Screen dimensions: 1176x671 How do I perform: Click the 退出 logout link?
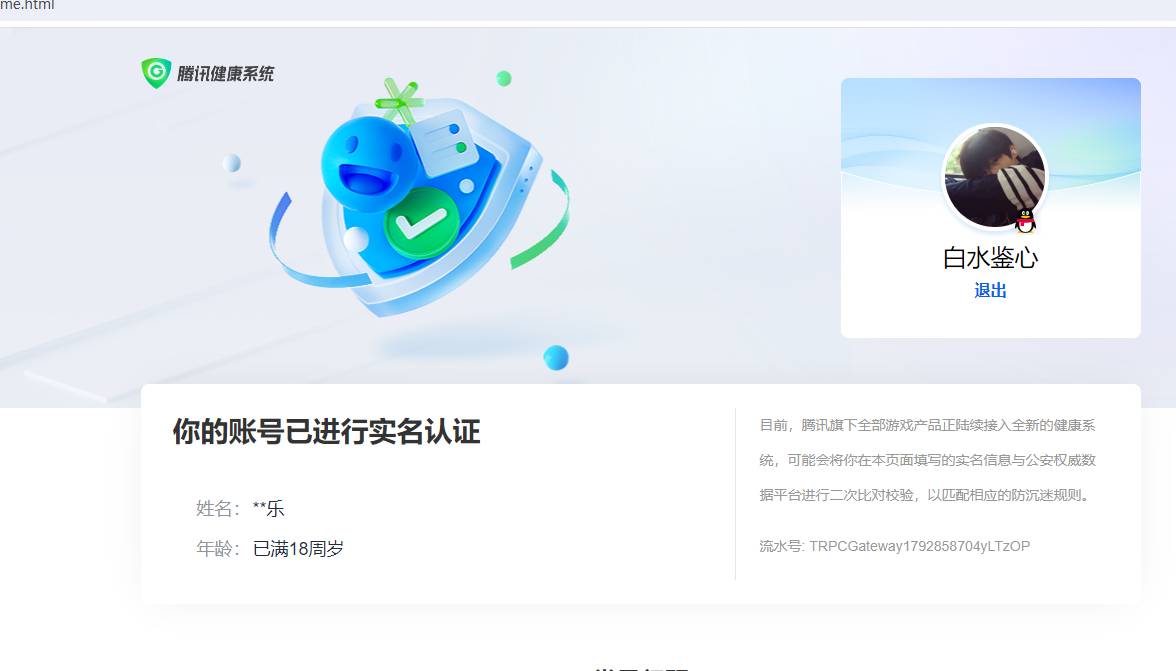click(x=990, y=290)
